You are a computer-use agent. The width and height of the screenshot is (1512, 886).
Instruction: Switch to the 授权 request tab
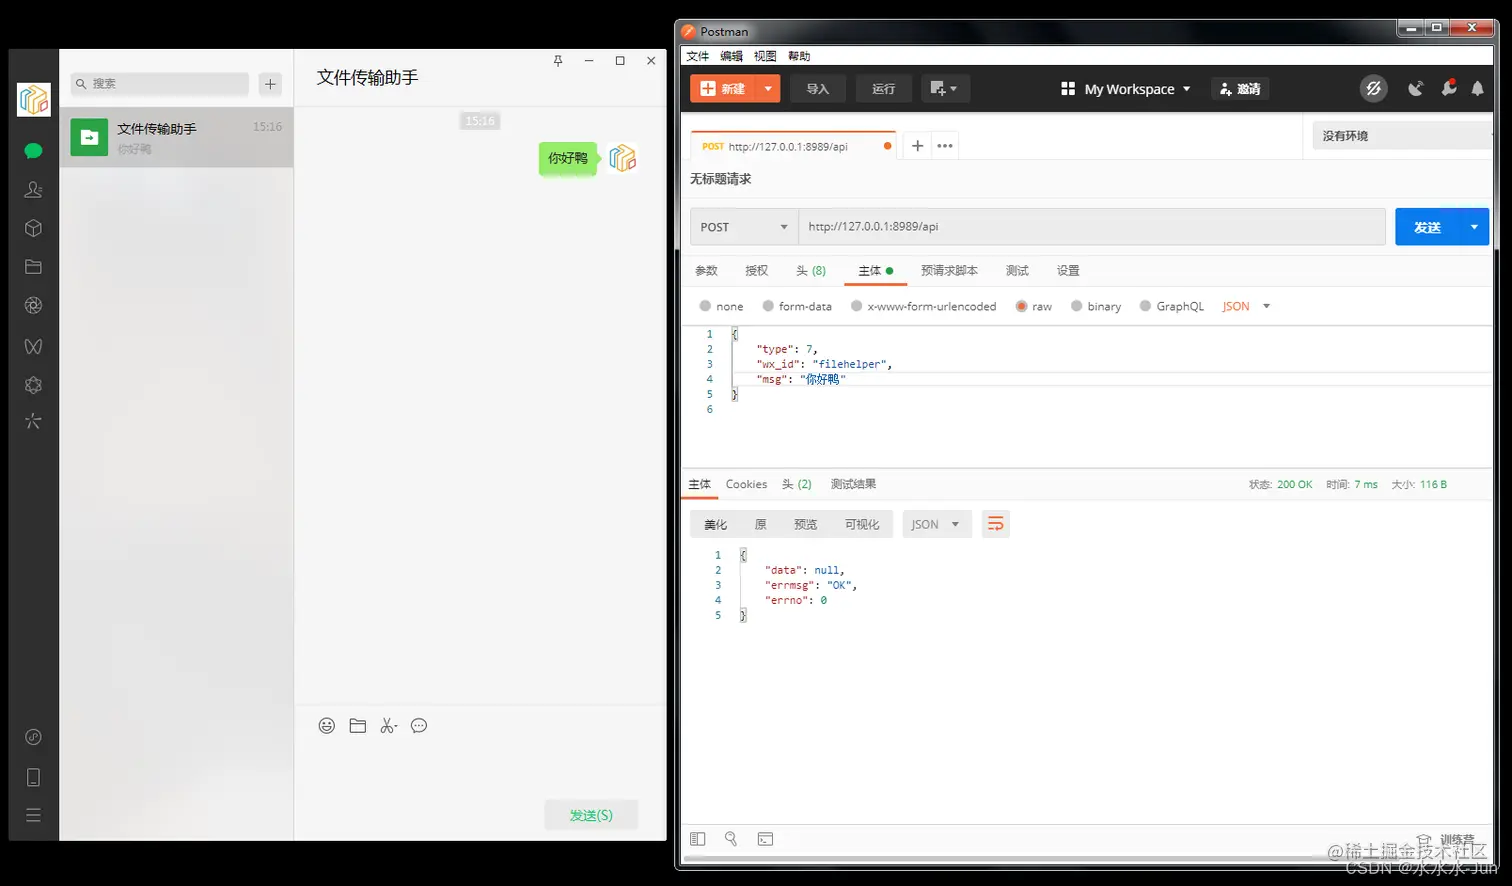[x=757, y=271]
